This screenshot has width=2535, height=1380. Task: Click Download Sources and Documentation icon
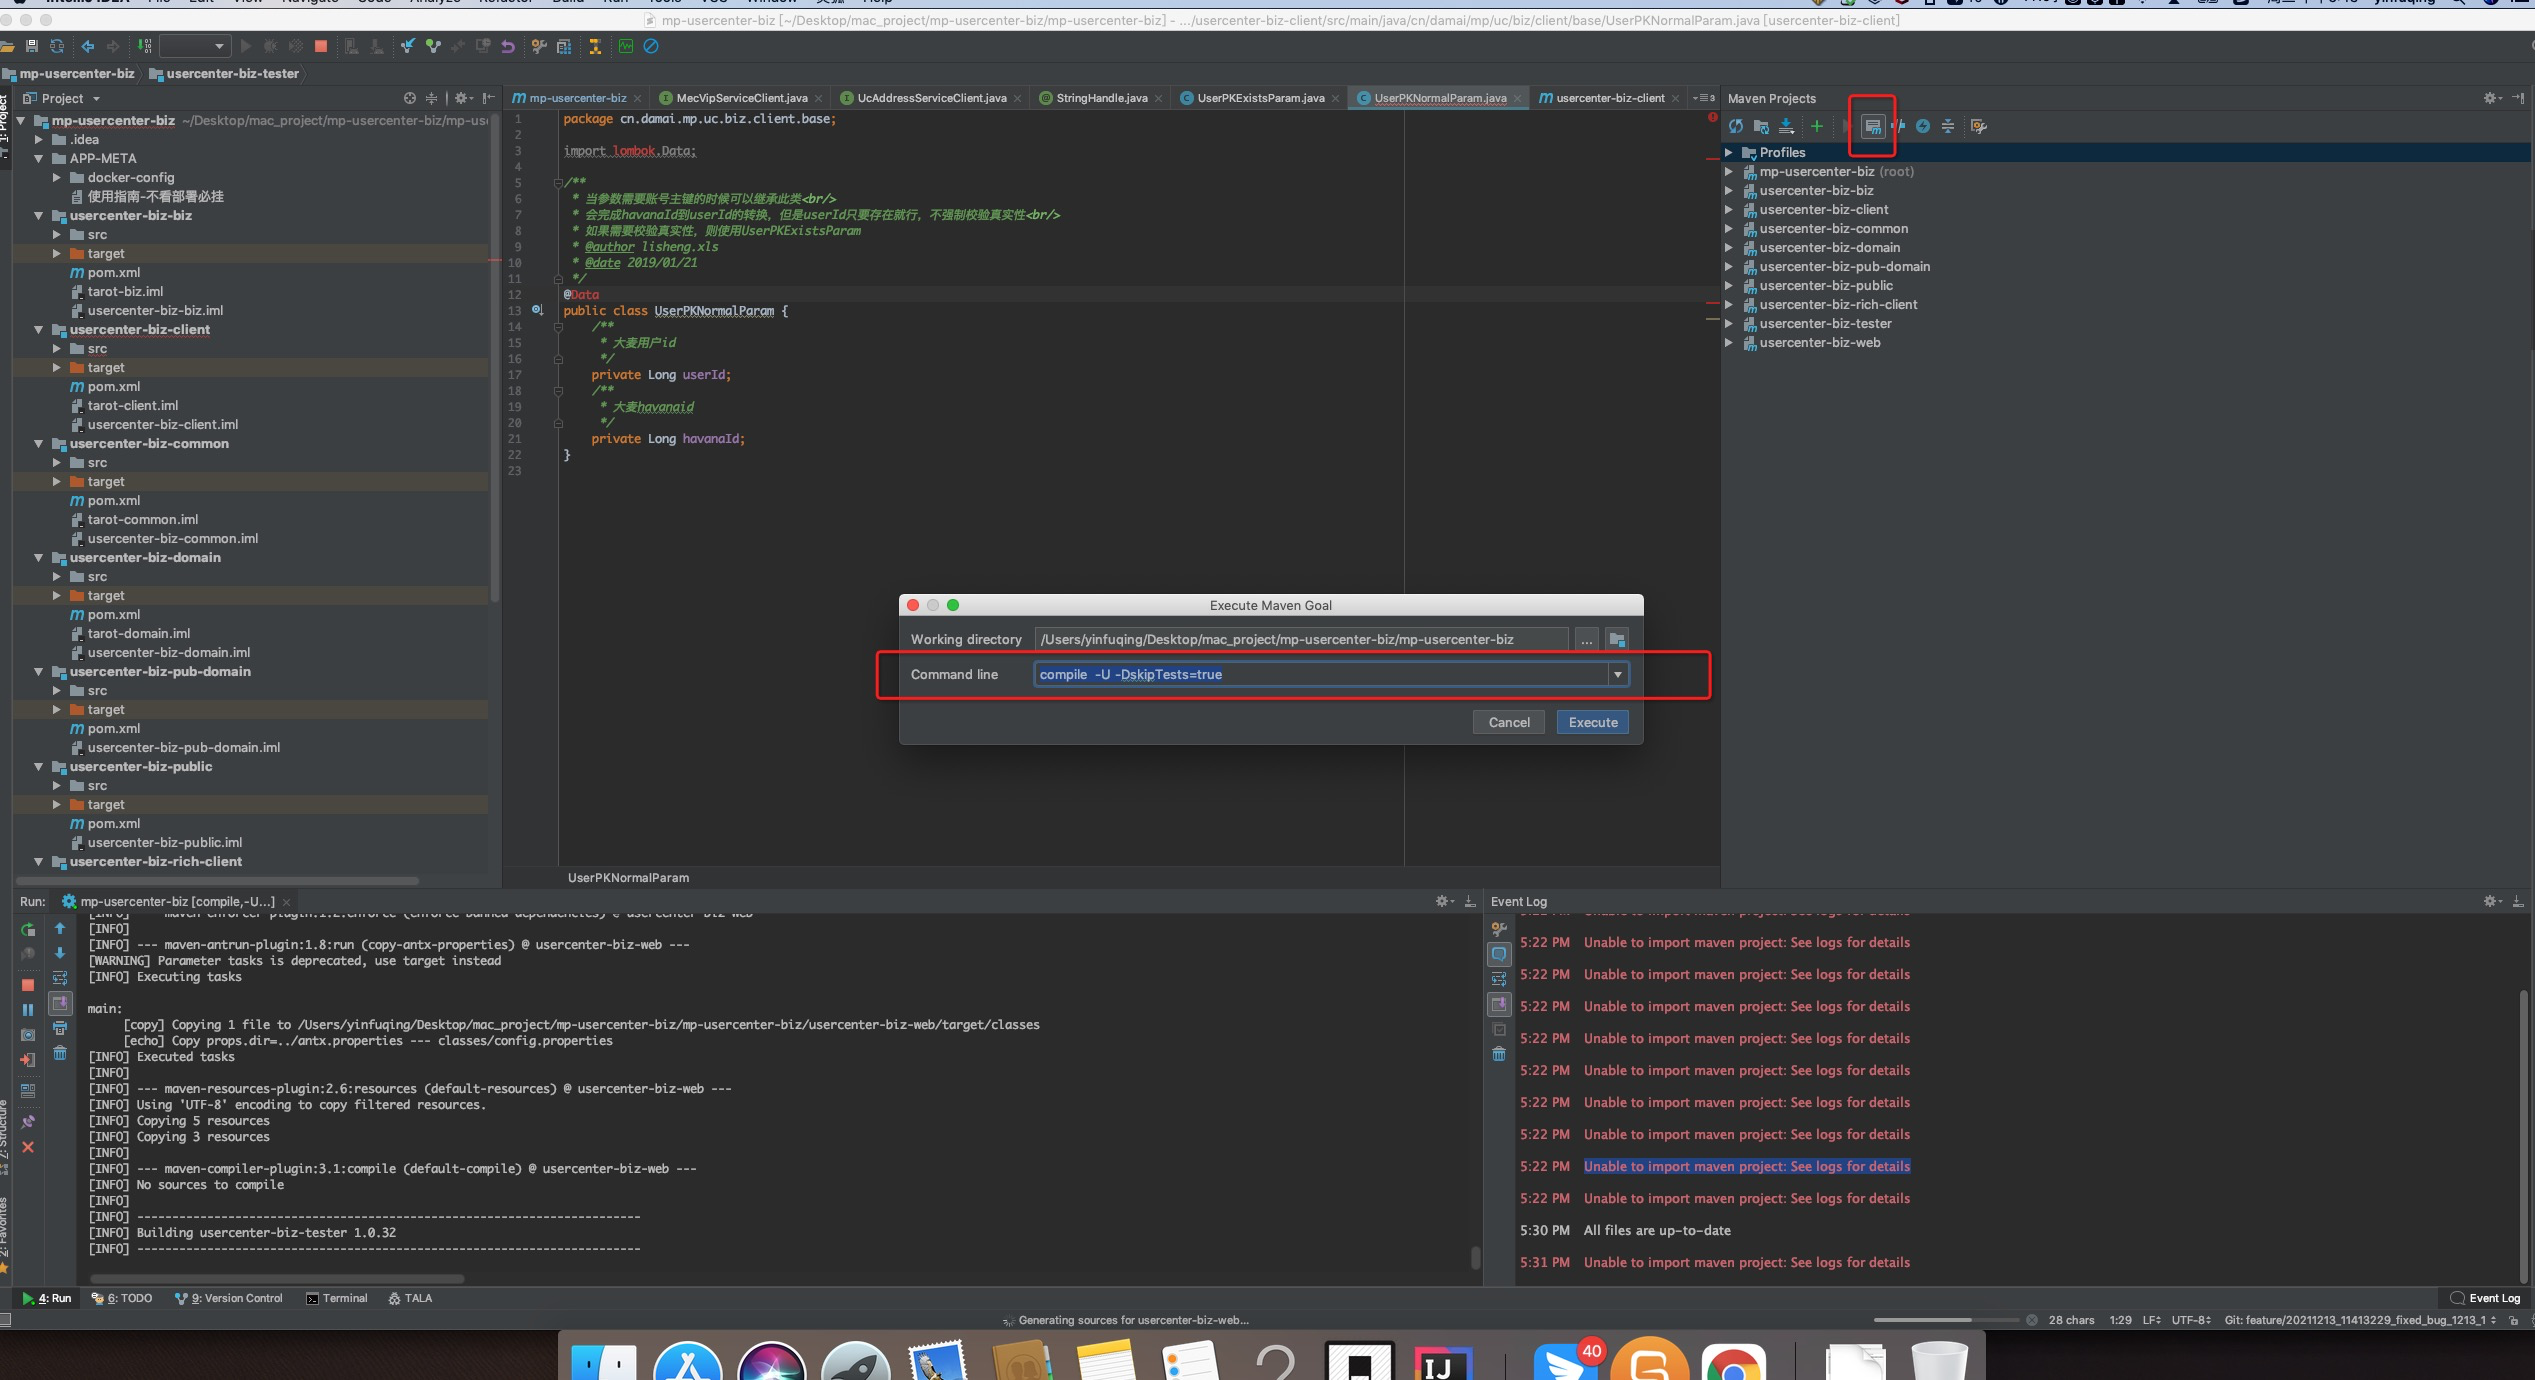(x=1786, y=126)
